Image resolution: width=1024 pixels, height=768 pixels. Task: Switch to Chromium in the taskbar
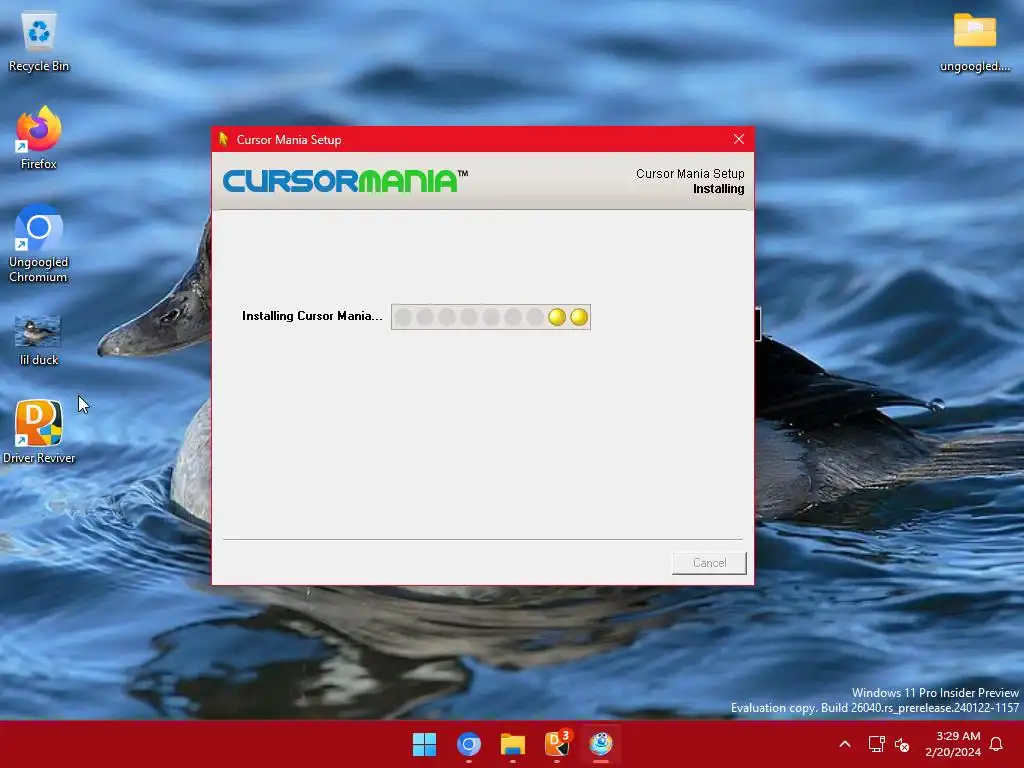coord(469,744)
